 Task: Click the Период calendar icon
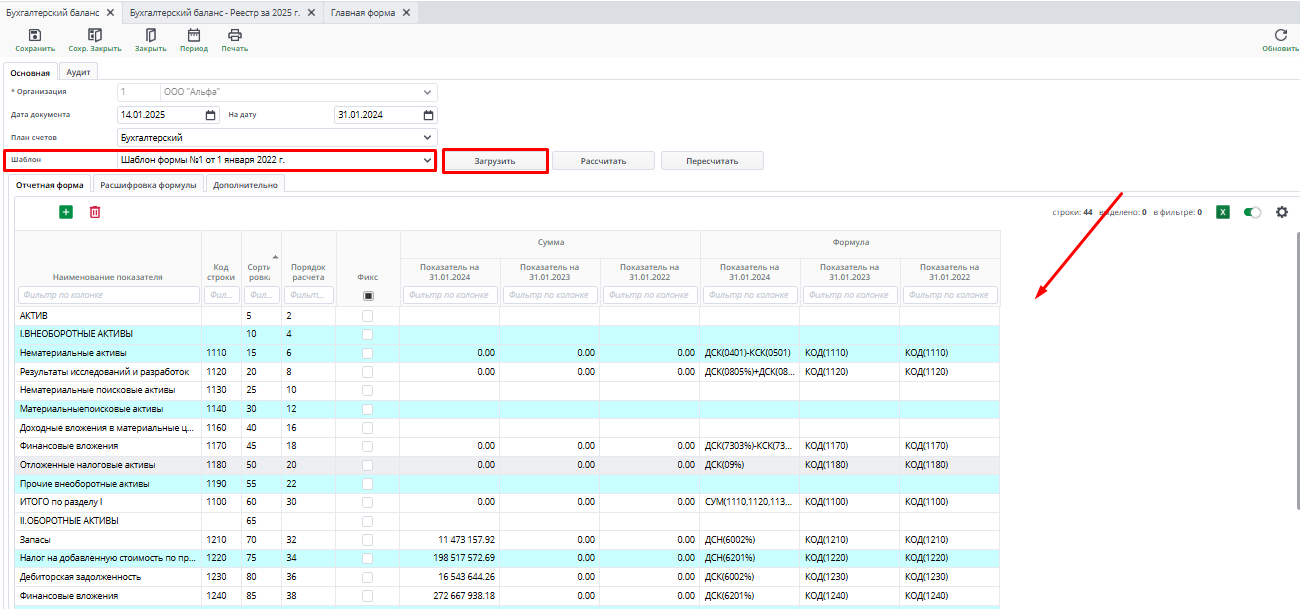click(x=194, y=35)
